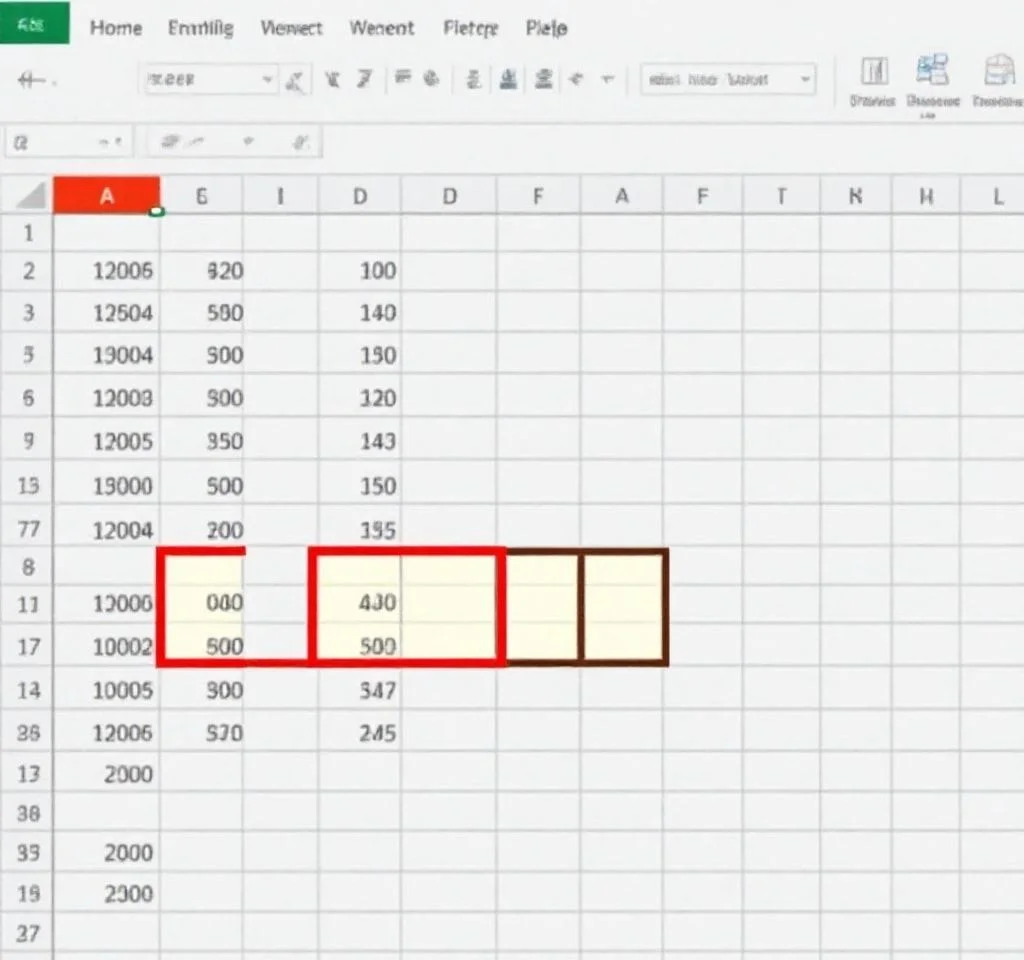The height and width of the screenshot is (960, 1024).
Task: Click the Select All corner triangle
Action: click(x=34, y=196)
